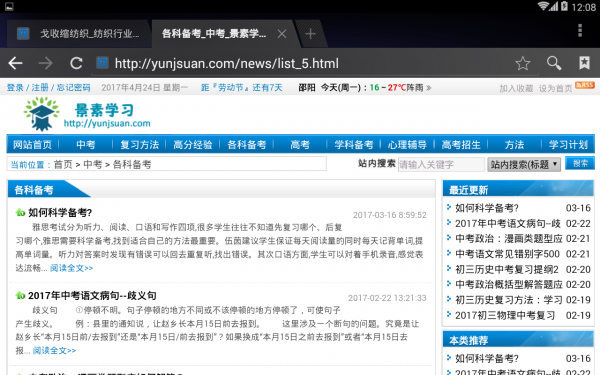The height and width of the screenshot is (375, 600).
Task: Click the 各科备考 section heading
Action: tap(34, 190)
